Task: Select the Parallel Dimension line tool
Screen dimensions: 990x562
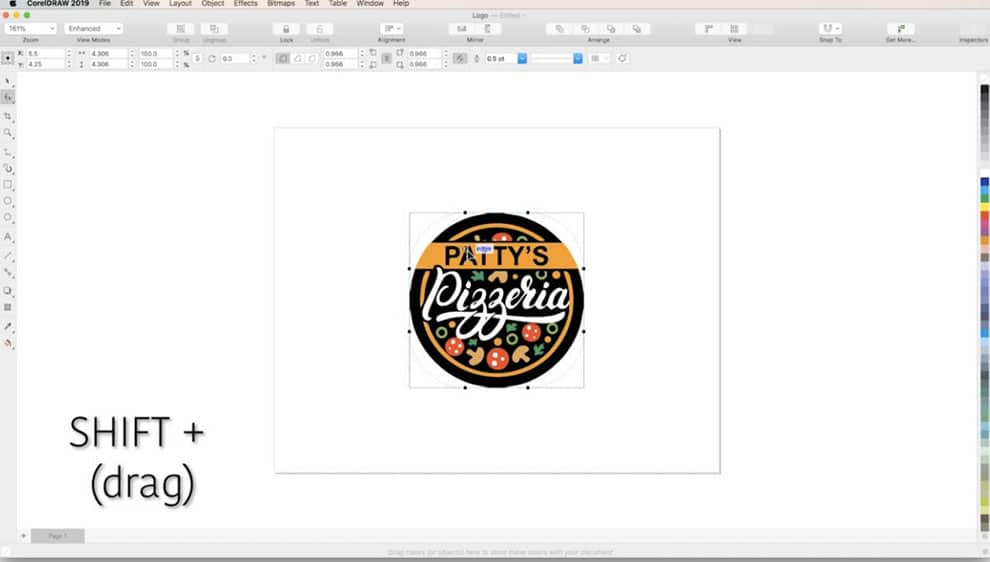Action: click(x=8, y=256)
